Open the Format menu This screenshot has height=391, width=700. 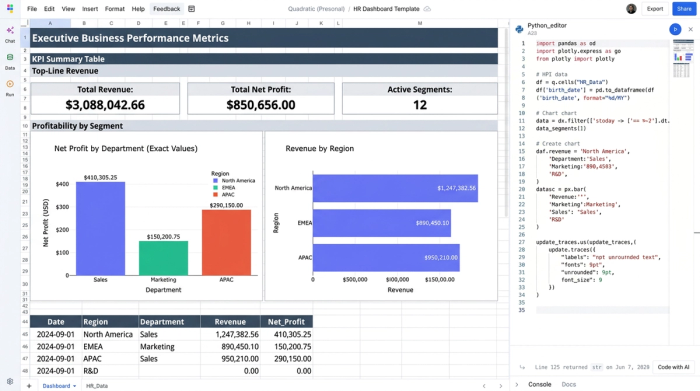coord(115,9)
